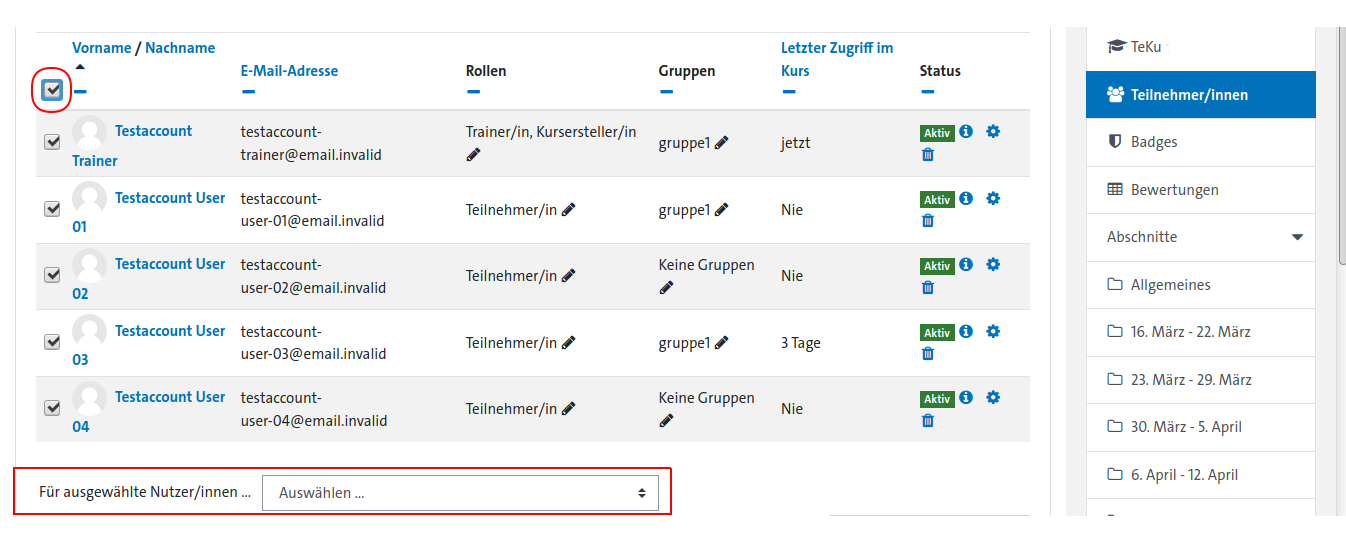Open gear settings for Testaccount Trainer
This screenshot has height=535, width=1346.
pyautogui.click(x=993, y=131)
